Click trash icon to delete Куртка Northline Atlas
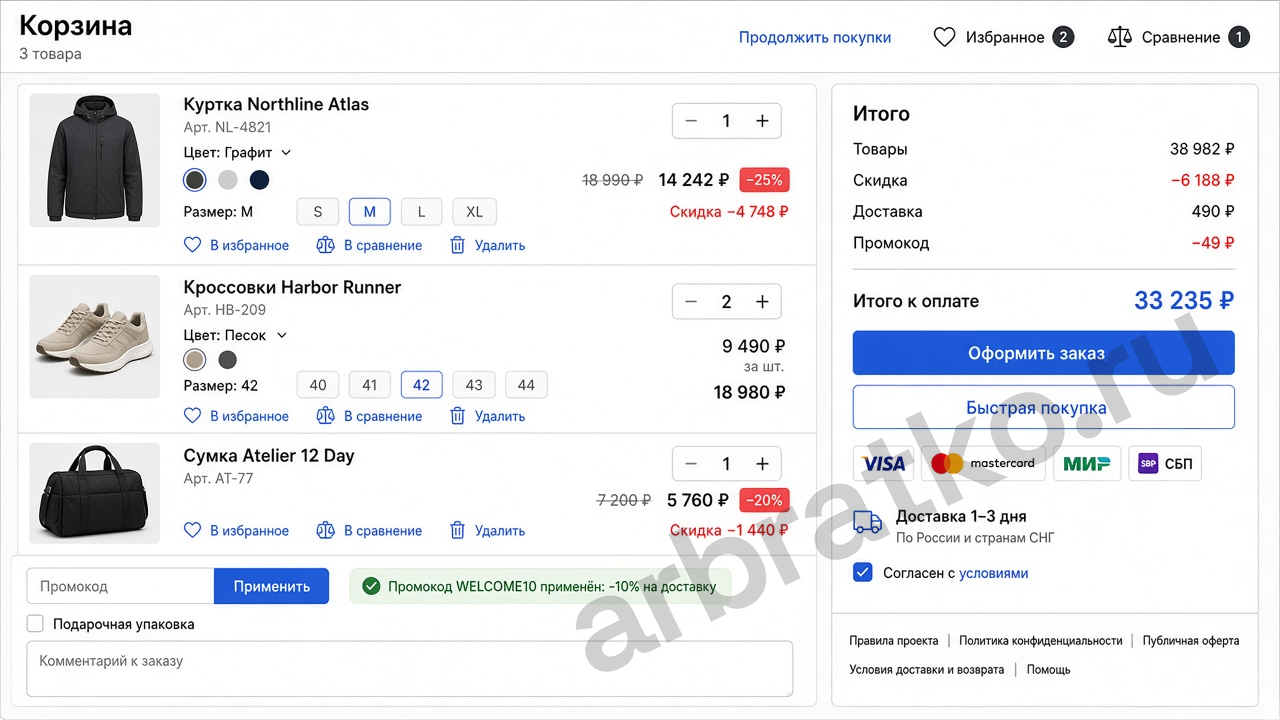This screenshot has height=720, width=1280. click(x=458, y=245)
